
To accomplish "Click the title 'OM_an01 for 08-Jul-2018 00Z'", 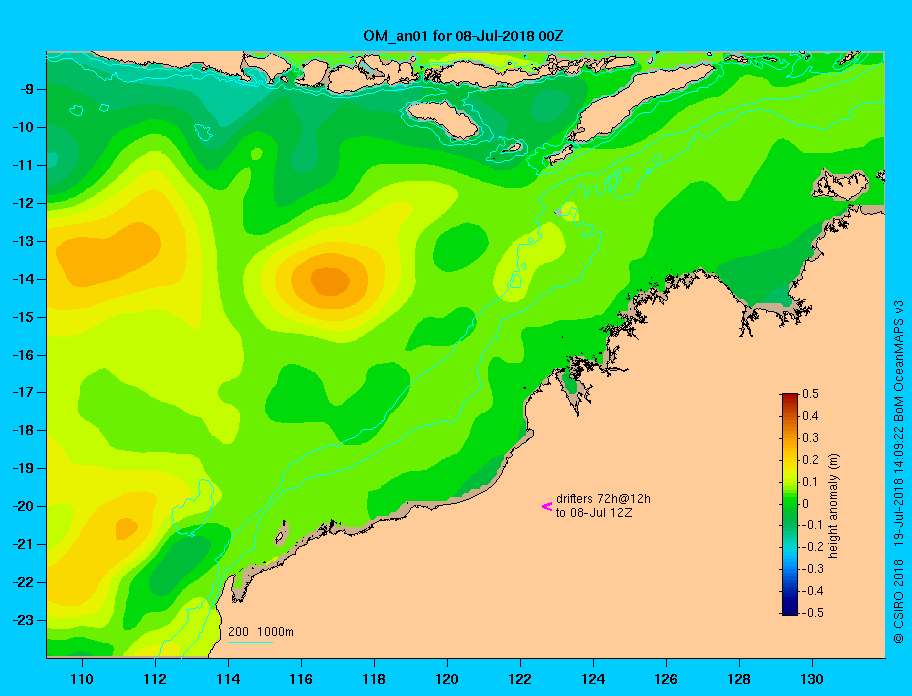I will click(463, 36).
